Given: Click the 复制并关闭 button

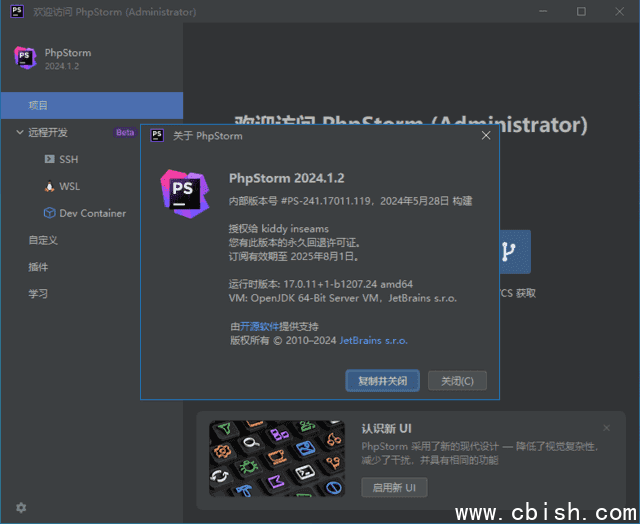Looking at the screenshot, I should pos(382,381).
